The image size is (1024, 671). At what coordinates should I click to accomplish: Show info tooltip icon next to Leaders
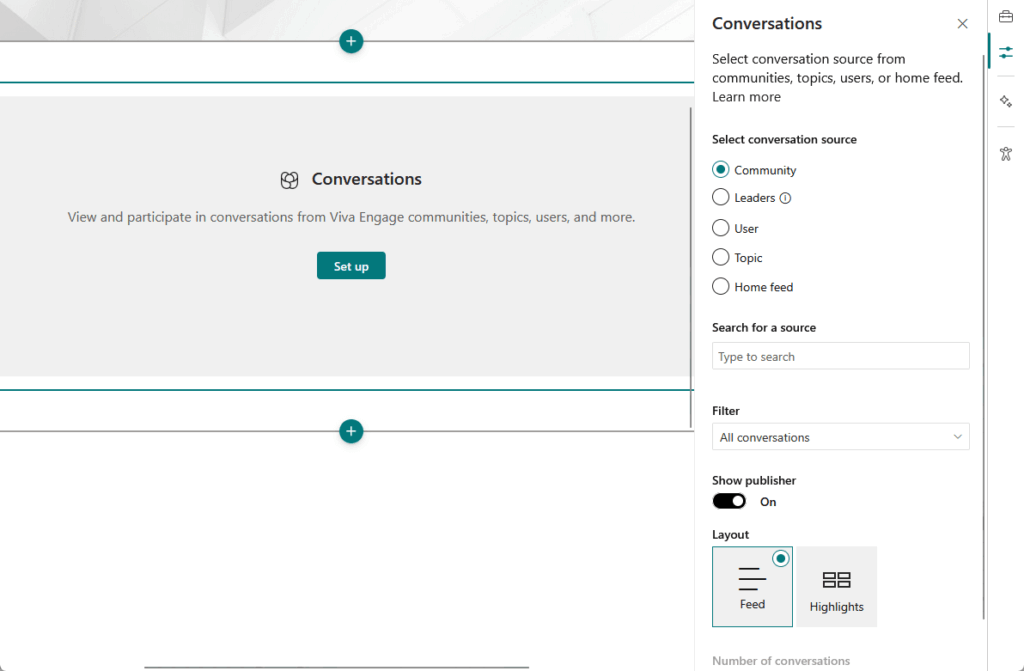tap(785, 198)
